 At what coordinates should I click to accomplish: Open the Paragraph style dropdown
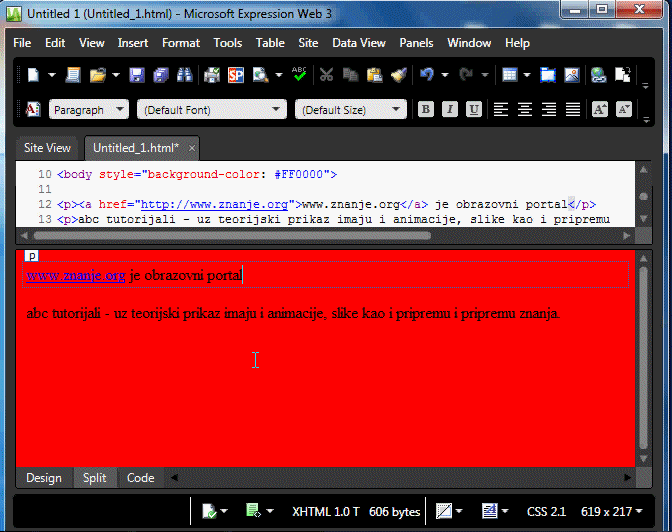(88, 109)
